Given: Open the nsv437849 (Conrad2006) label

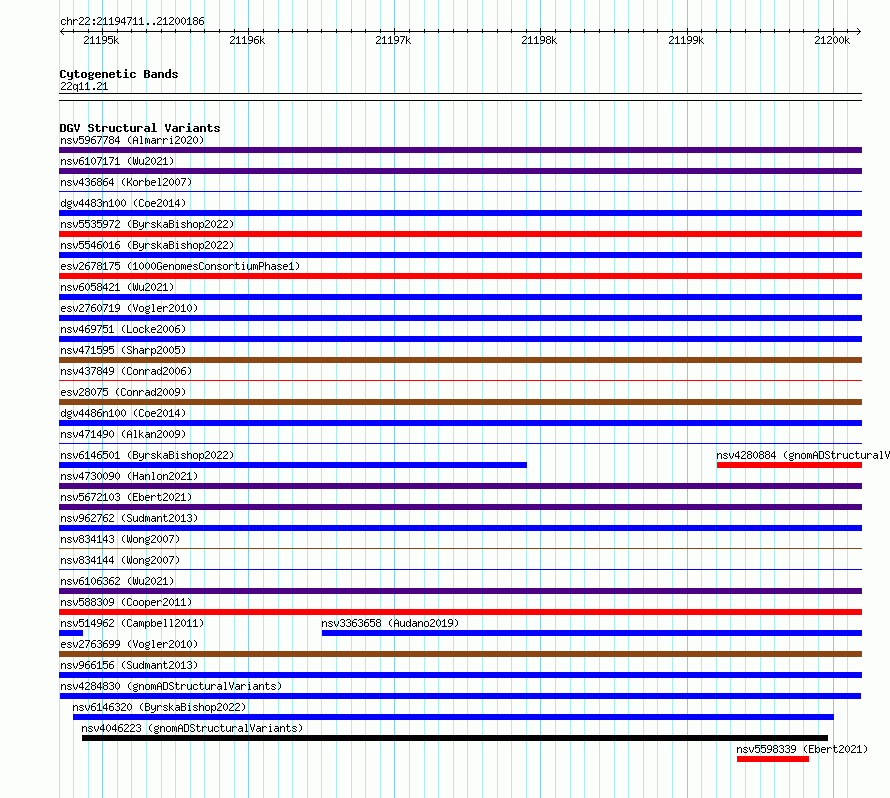Looking at the screenshot, I should coord(126,371).
